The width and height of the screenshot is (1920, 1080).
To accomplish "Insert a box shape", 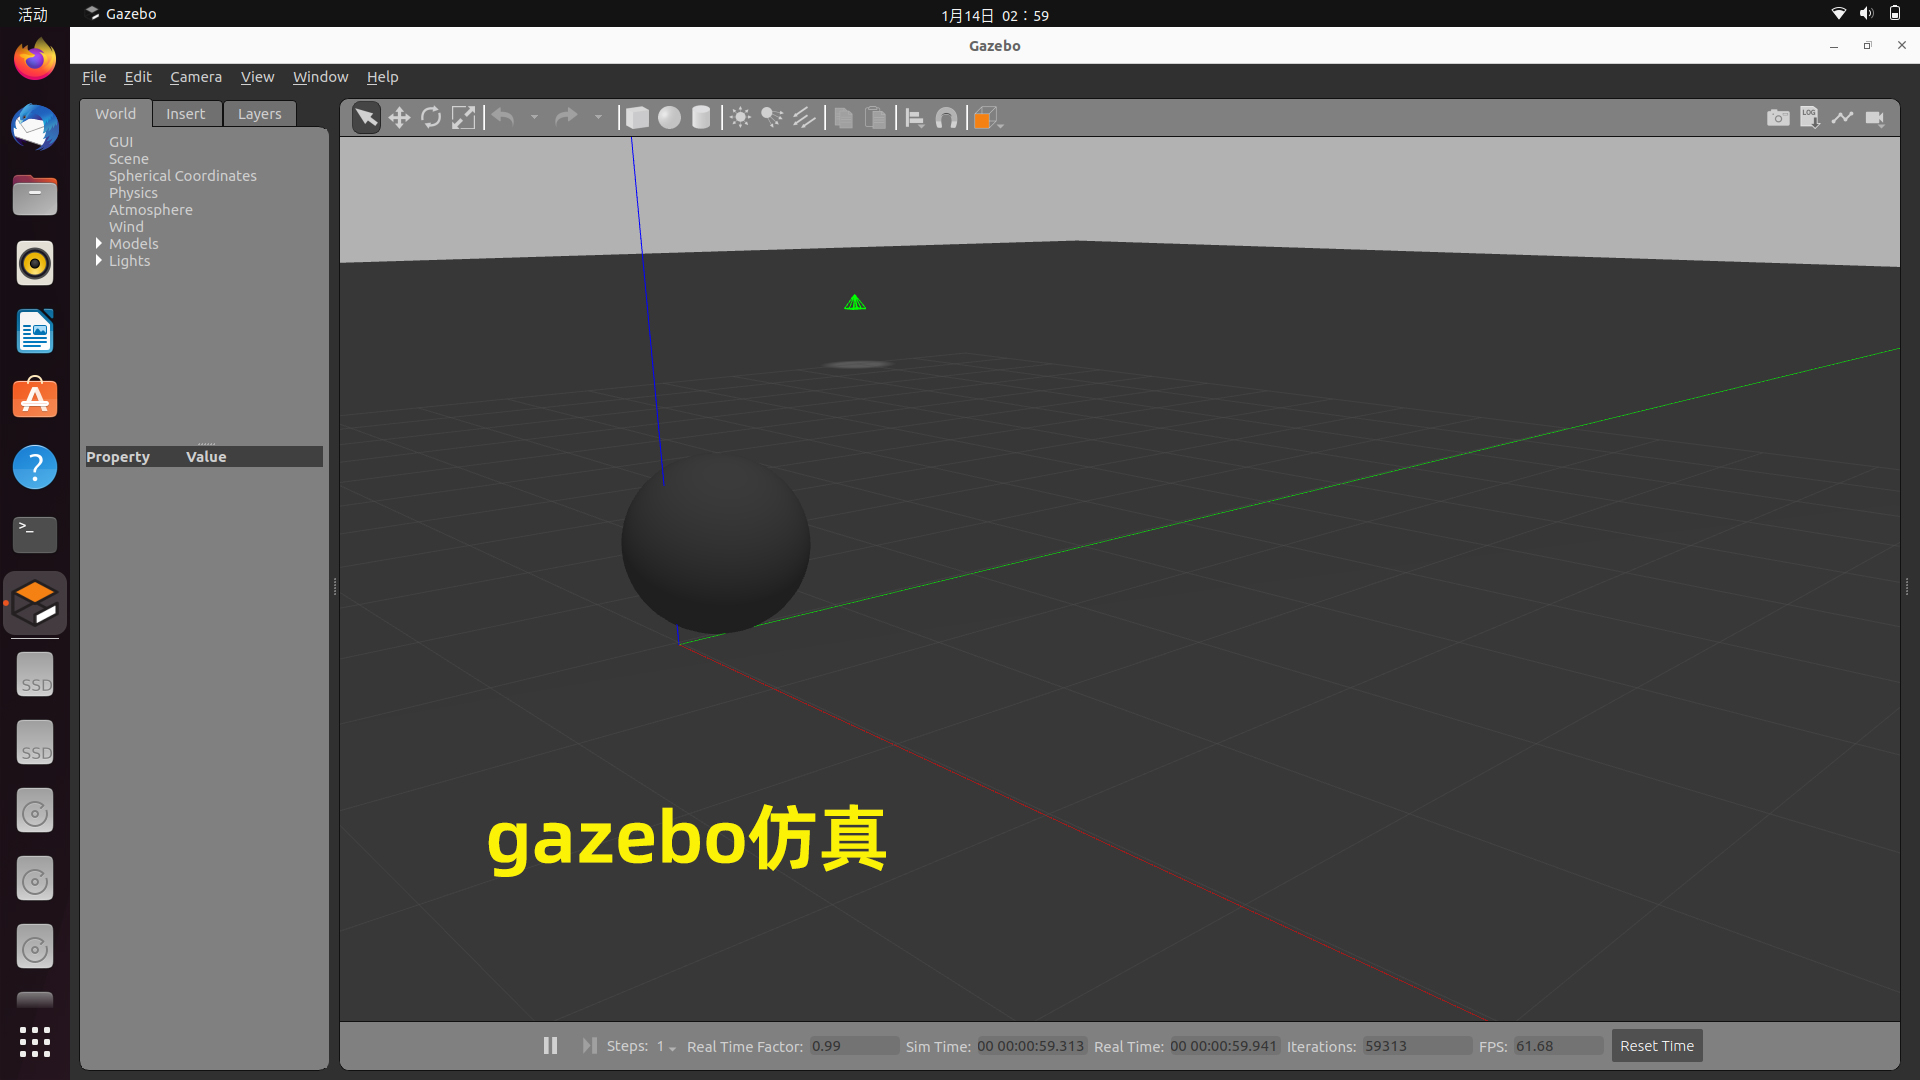I will 637,118.
